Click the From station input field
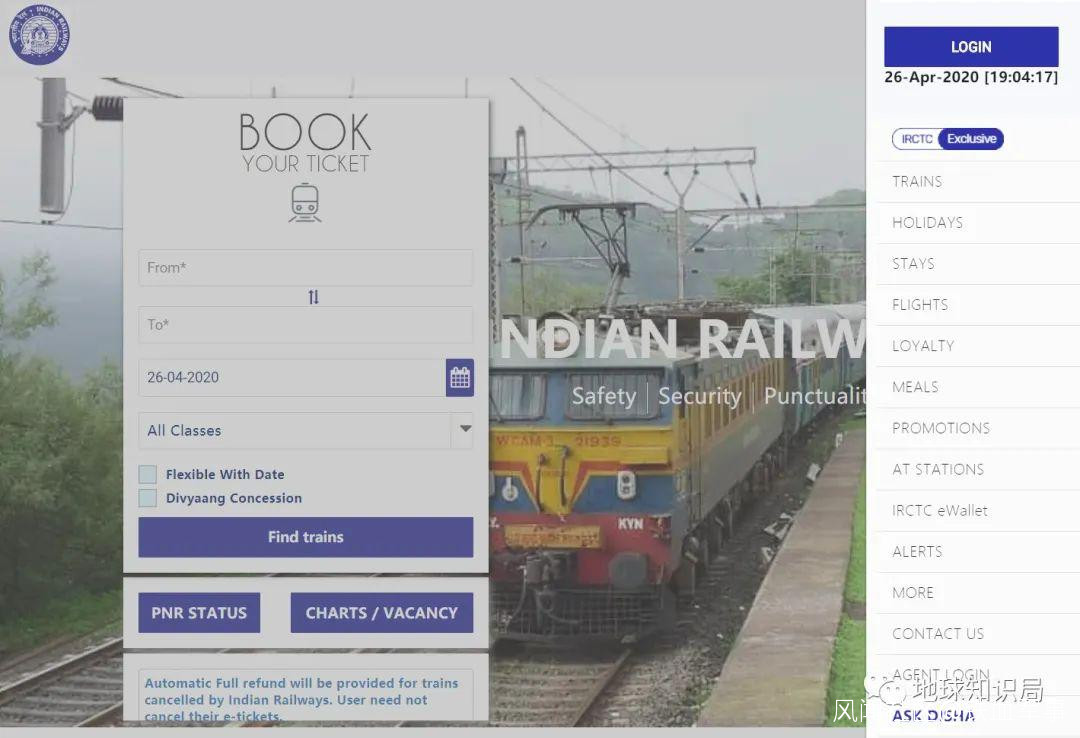1080x738 pixels. coord(305,267)
